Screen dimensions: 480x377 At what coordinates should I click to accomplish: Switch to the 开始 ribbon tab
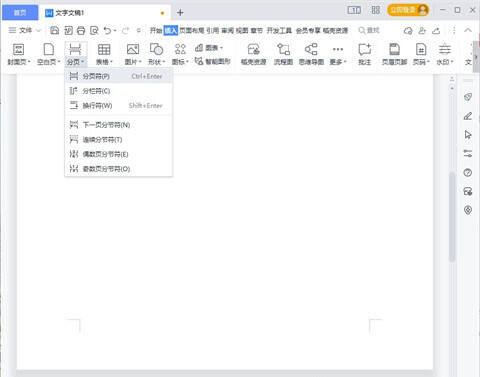pyautogui.click(x=156, y=31)
